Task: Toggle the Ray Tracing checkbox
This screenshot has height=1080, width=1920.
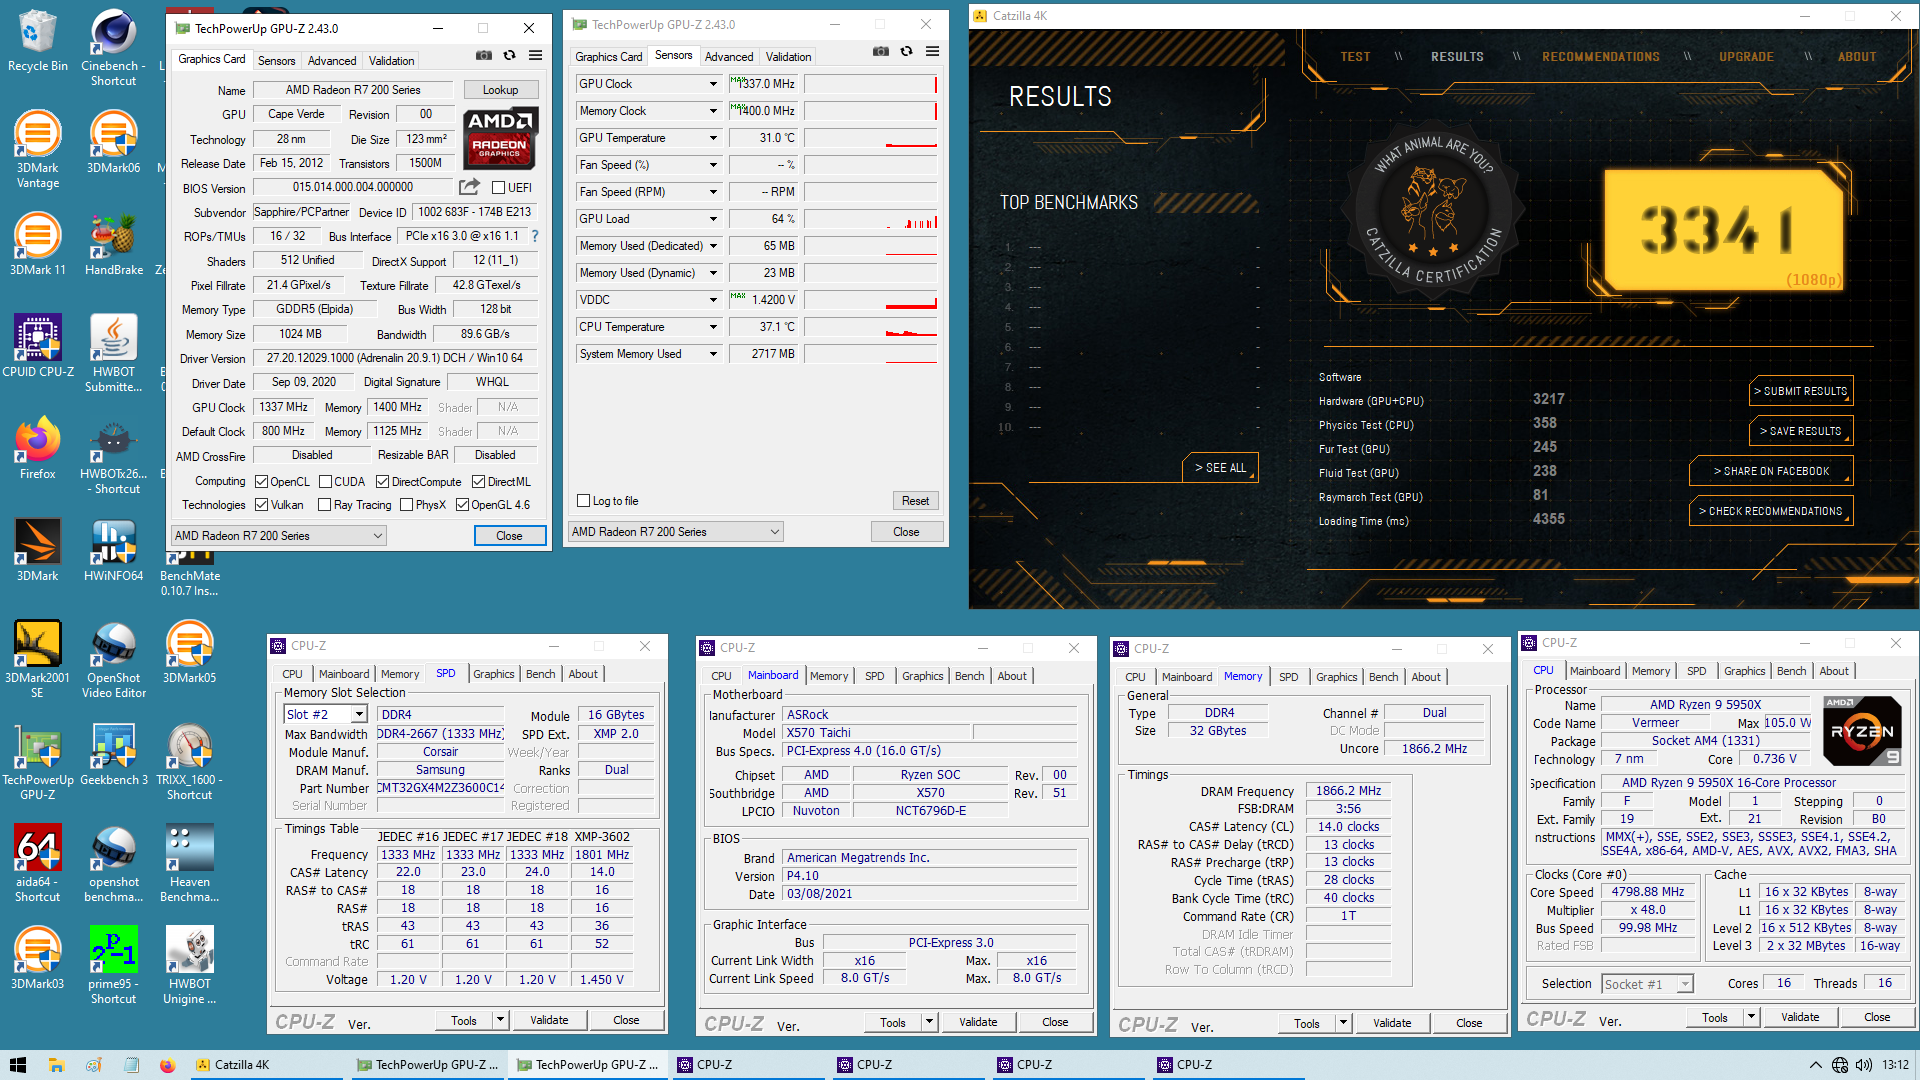Action: [x=324, y=505]
